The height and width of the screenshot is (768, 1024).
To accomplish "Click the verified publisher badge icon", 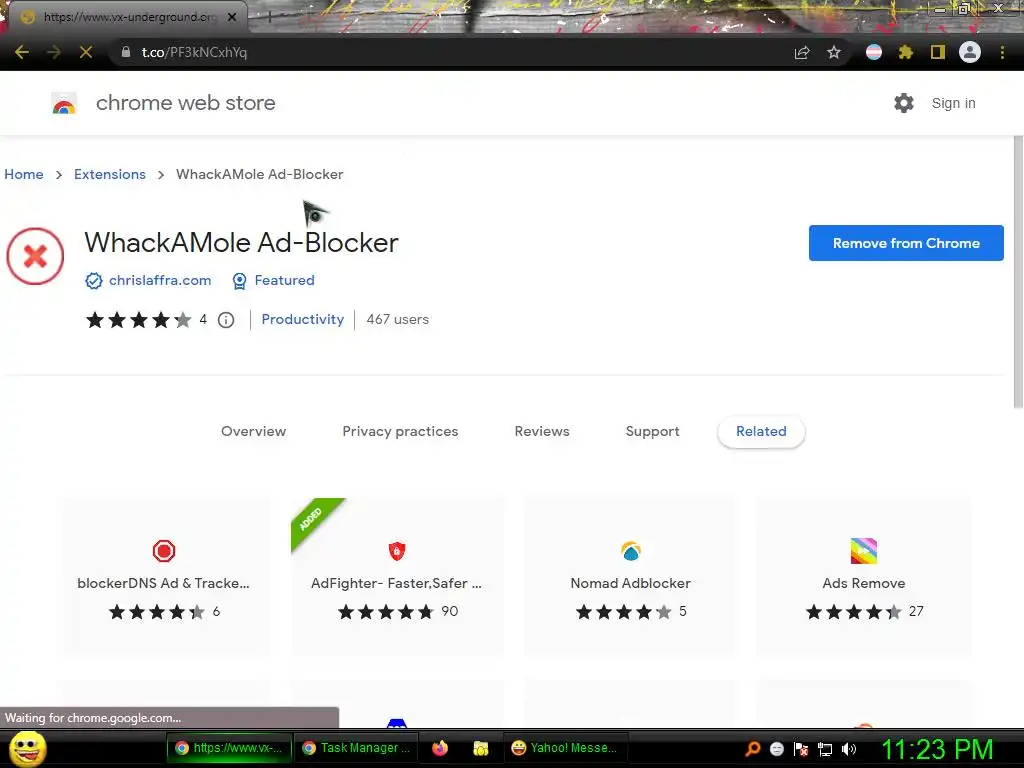I will point(93,281).
